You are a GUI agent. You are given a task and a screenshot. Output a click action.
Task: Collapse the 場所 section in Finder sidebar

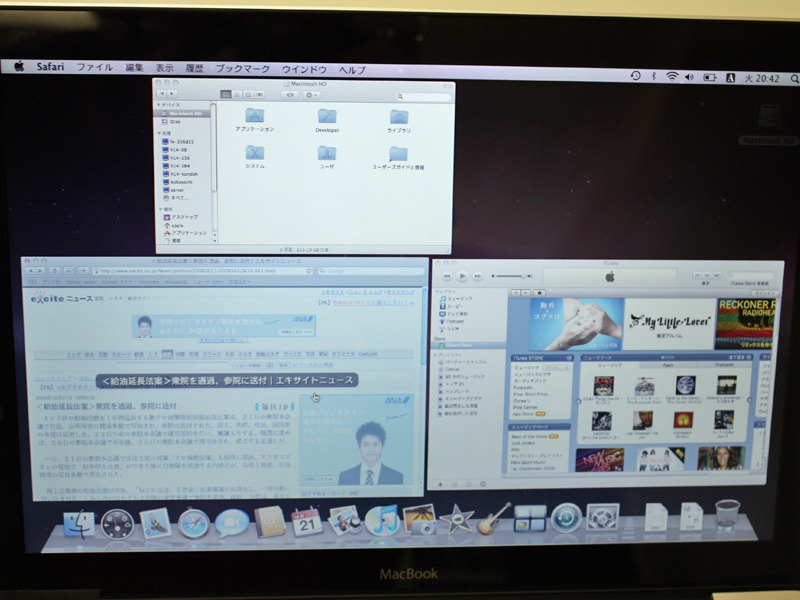click(x=160, y=209)
